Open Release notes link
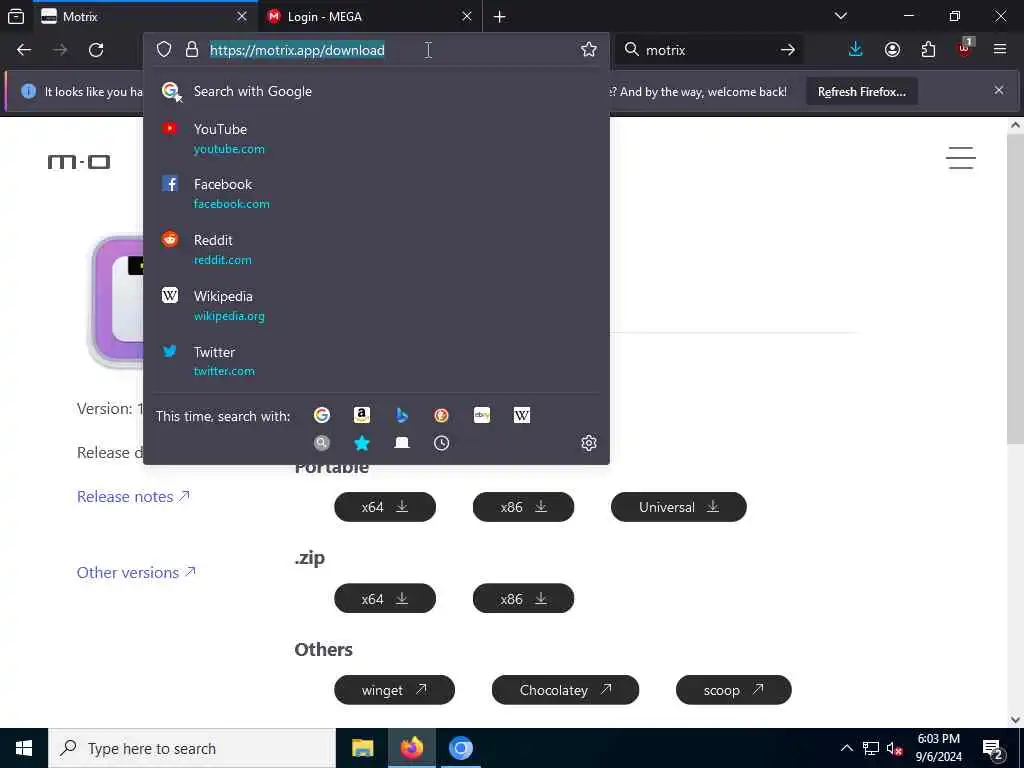The height and width of the screenshot is (768, 1024). pos(133,496)
